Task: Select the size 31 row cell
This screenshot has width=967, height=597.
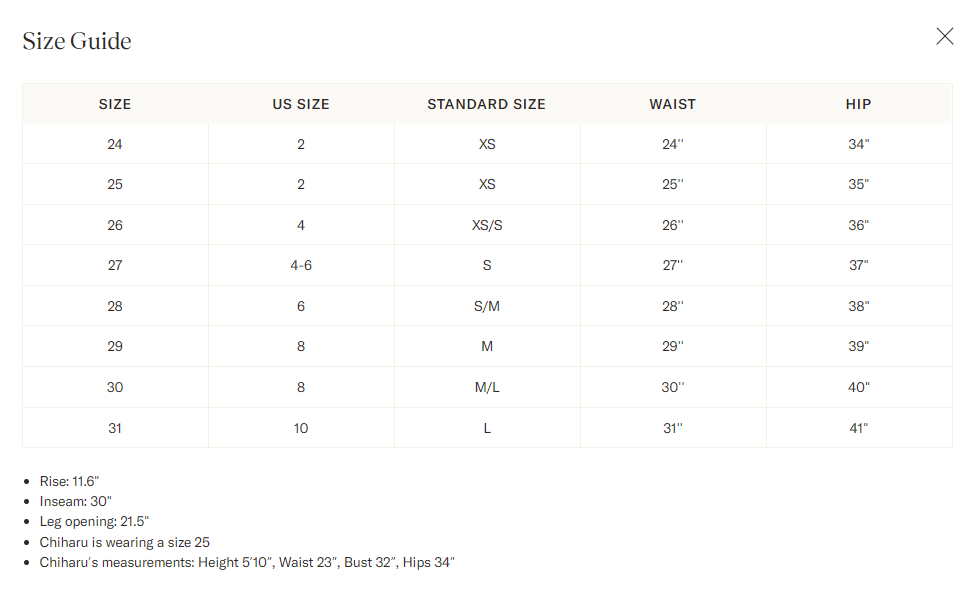Action: [115, 428]
